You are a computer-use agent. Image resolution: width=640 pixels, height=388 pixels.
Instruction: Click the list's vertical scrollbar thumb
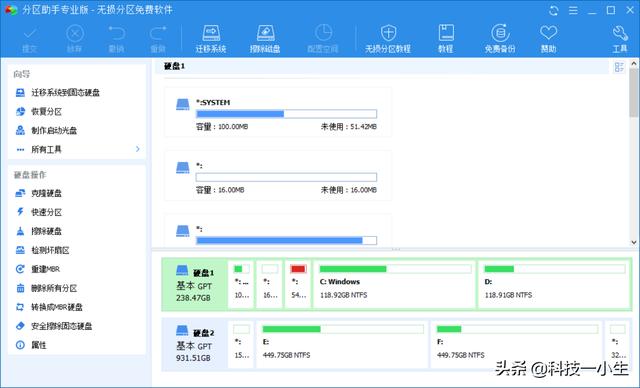pyautogui.click(x=633, y=93)
